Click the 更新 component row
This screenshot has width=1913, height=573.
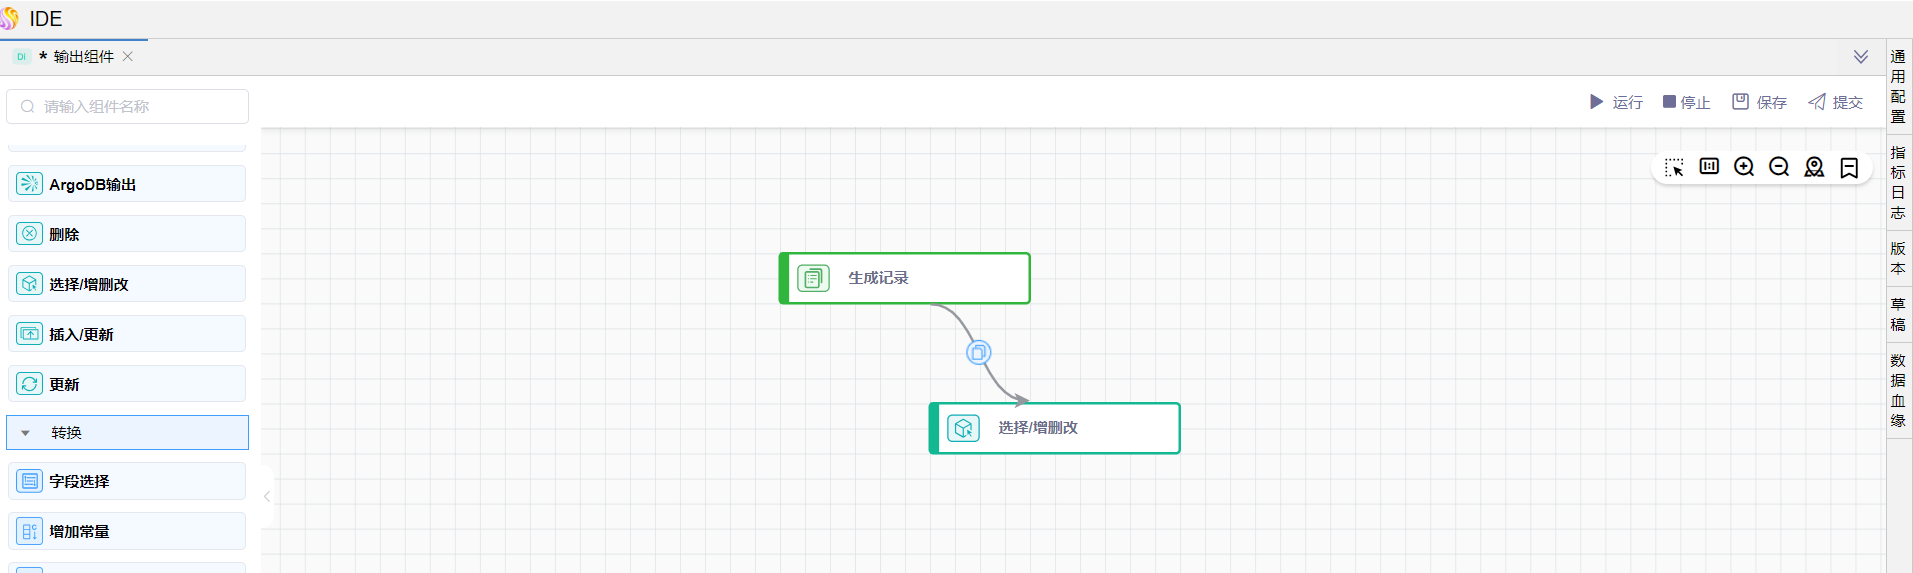(127, 384)
